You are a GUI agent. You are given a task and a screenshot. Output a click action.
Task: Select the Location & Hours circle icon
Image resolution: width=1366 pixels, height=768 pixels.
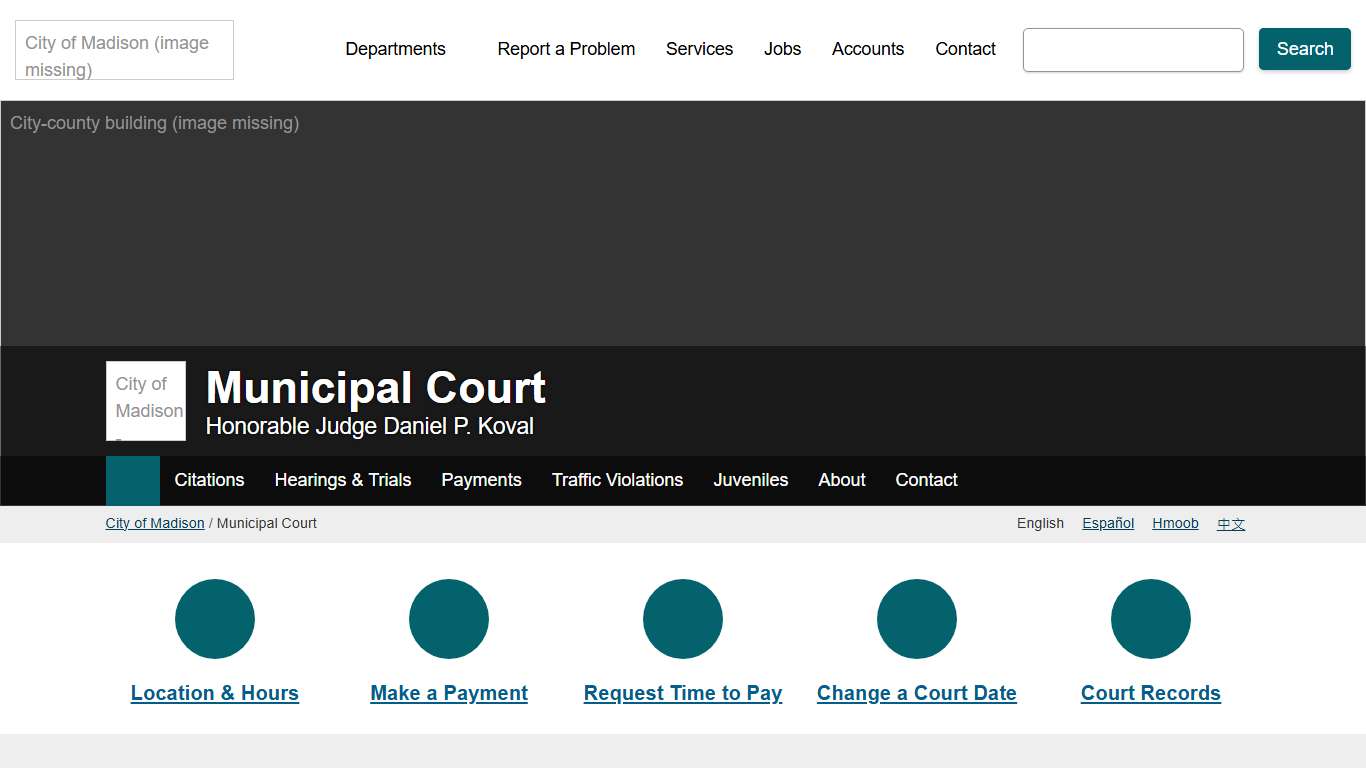[214, 618]
